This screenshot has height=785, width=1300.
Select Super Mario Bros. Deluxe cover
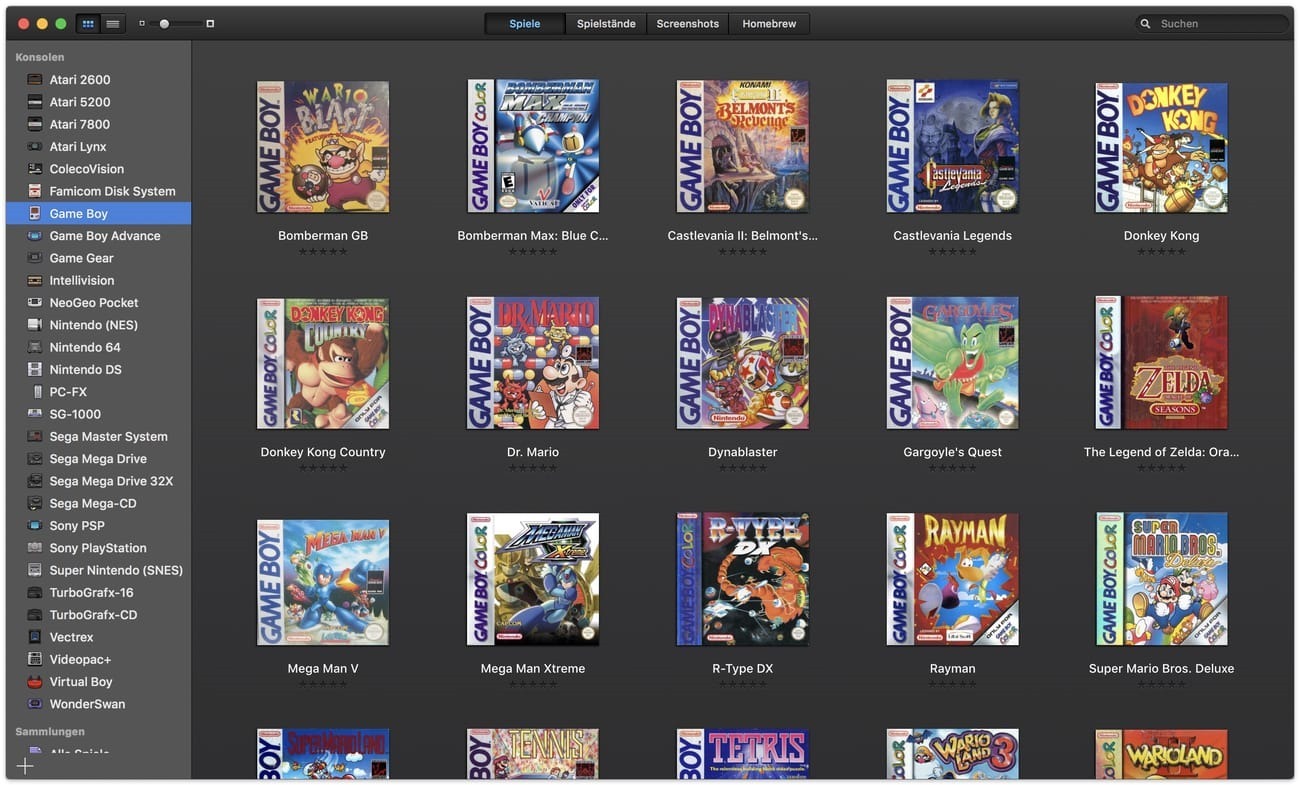click(1162, 580)
